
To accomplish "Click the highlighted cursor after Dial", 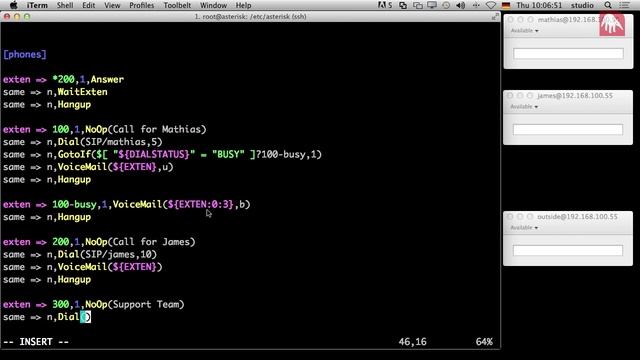I will pyautogui.click(x=85, y=317).
